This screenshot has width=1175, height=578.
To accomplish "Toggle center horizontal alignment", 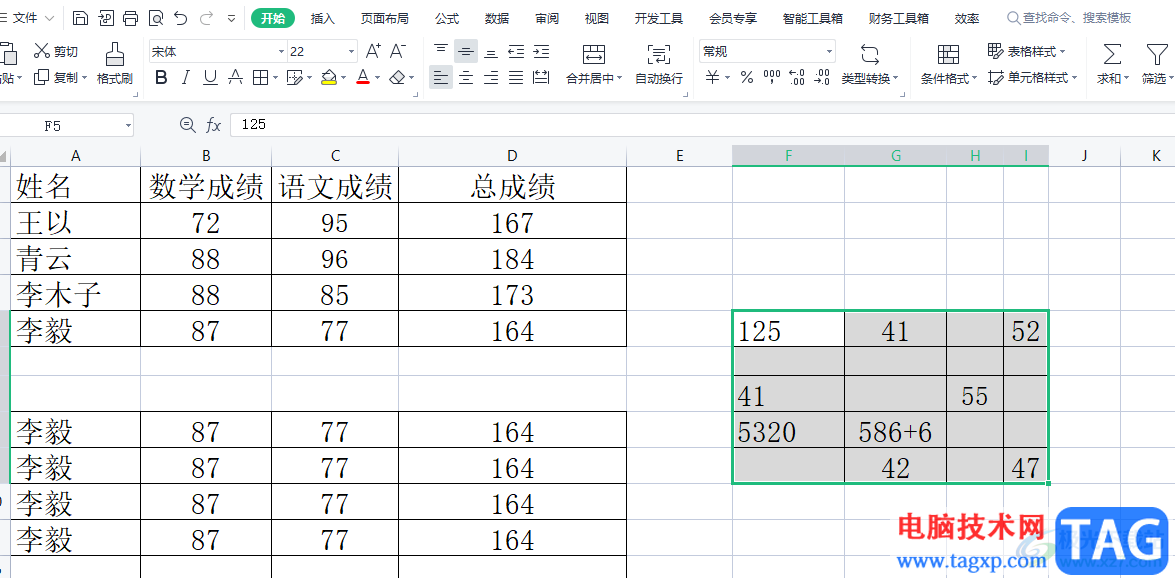I will 466,76.
